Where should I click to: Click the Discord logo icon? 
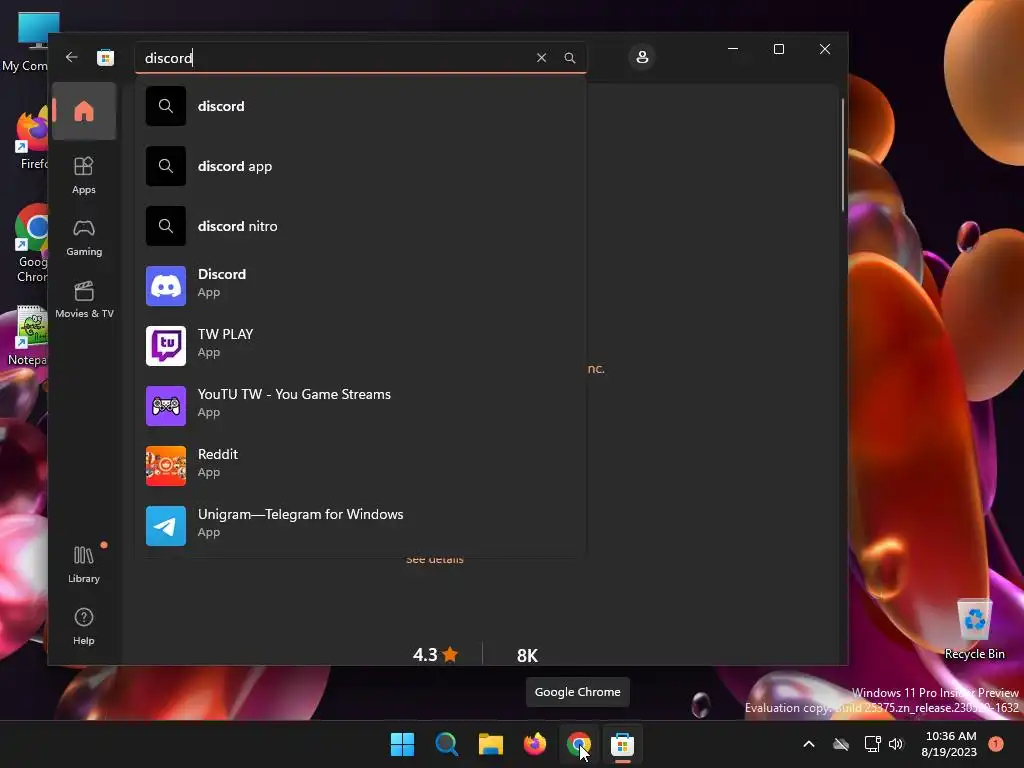coord(166,286)
